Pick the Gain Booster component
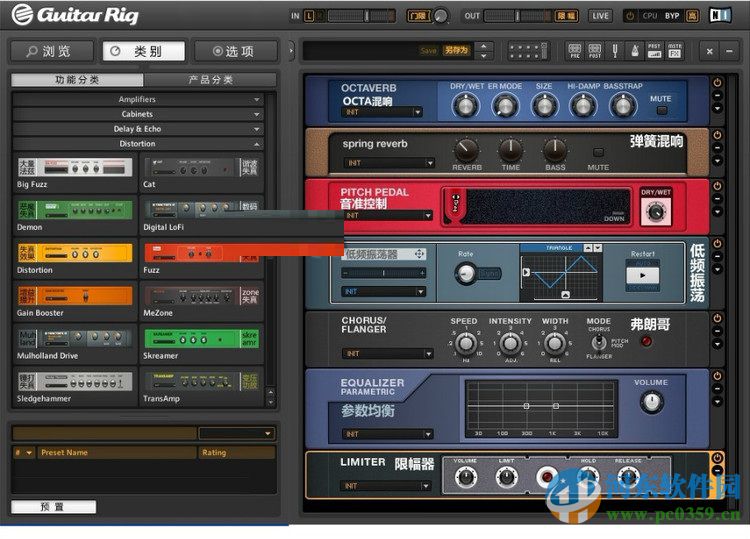Image resolution: width=750 pixels, height=539 pixels. pyautogui.click(x=75, y=300)
